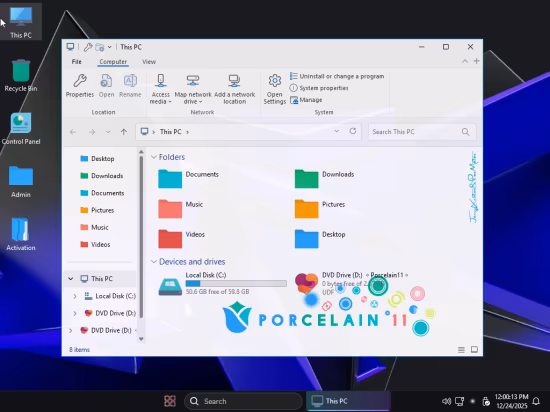Collapse the ribbon with the up chevron
The height and width of the screenshot is (412, 550).
click(465, 61)
